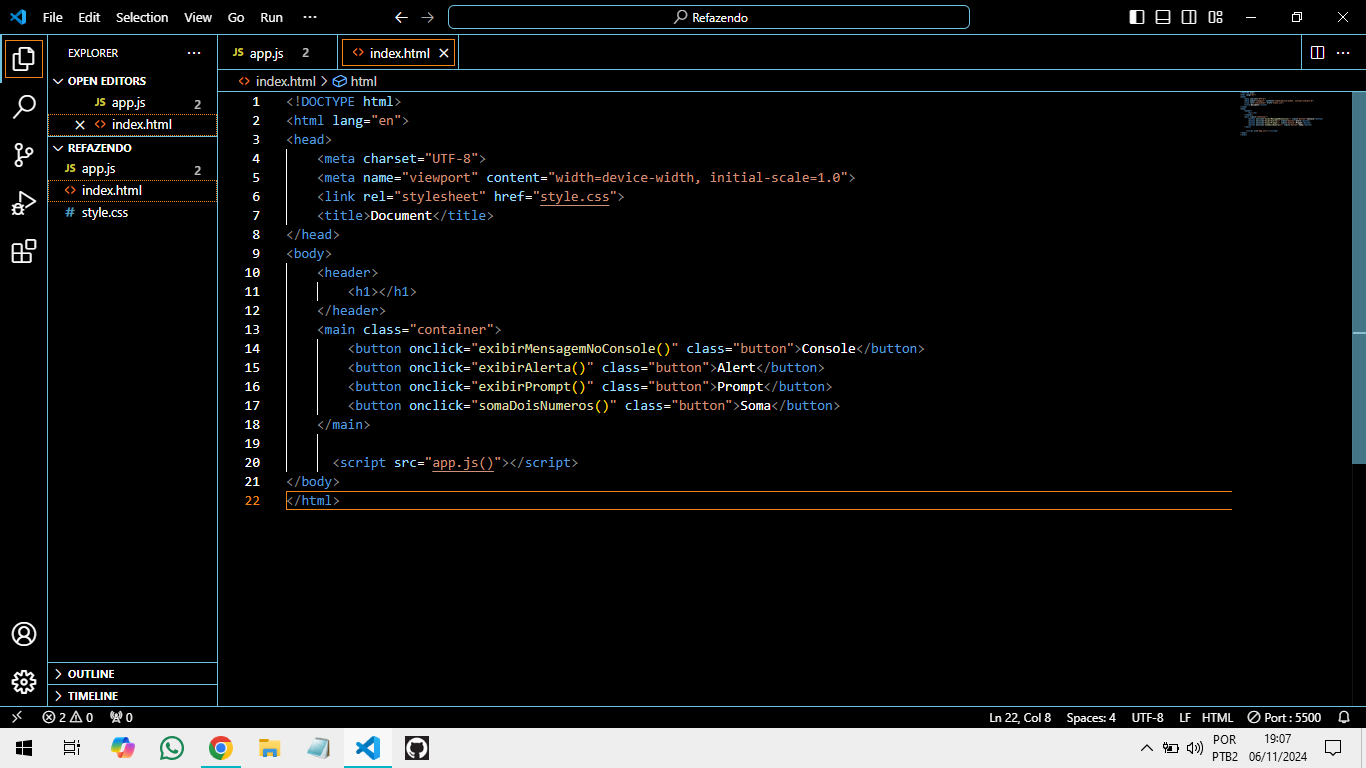The width and height of the screenshot is (1366, 768).
Task: Go forward using the right arrow
Action: [428, 17]
